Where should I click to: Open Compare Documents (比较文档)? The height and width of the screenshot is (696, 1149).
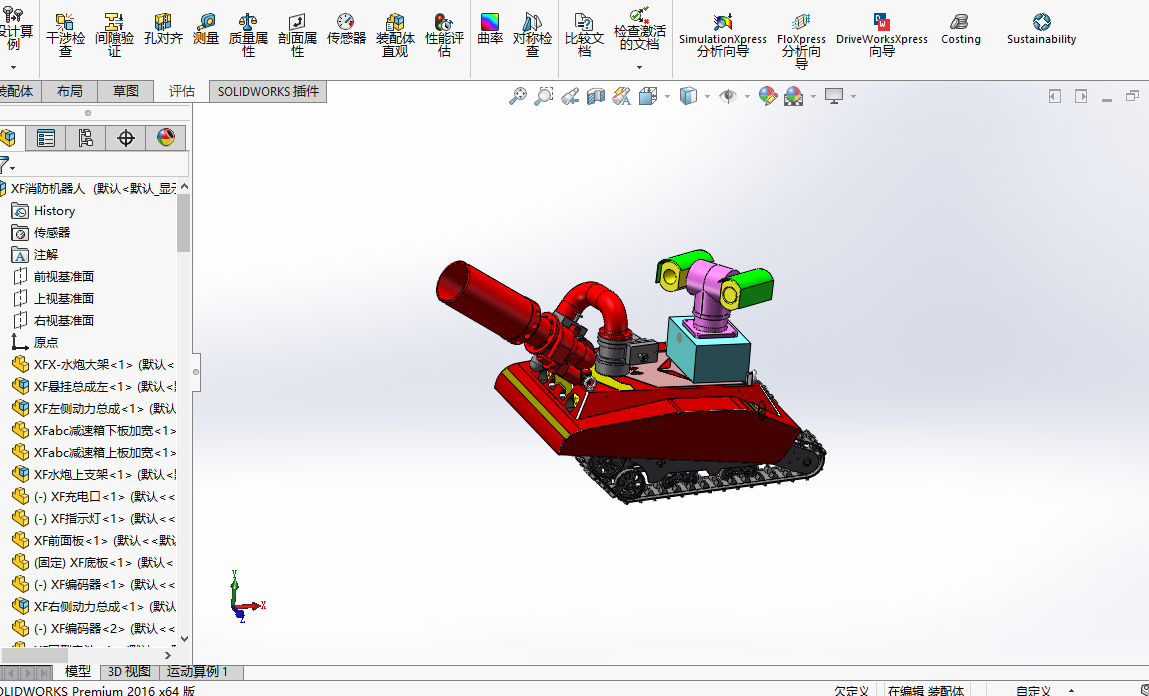click(x=584, y=34)
